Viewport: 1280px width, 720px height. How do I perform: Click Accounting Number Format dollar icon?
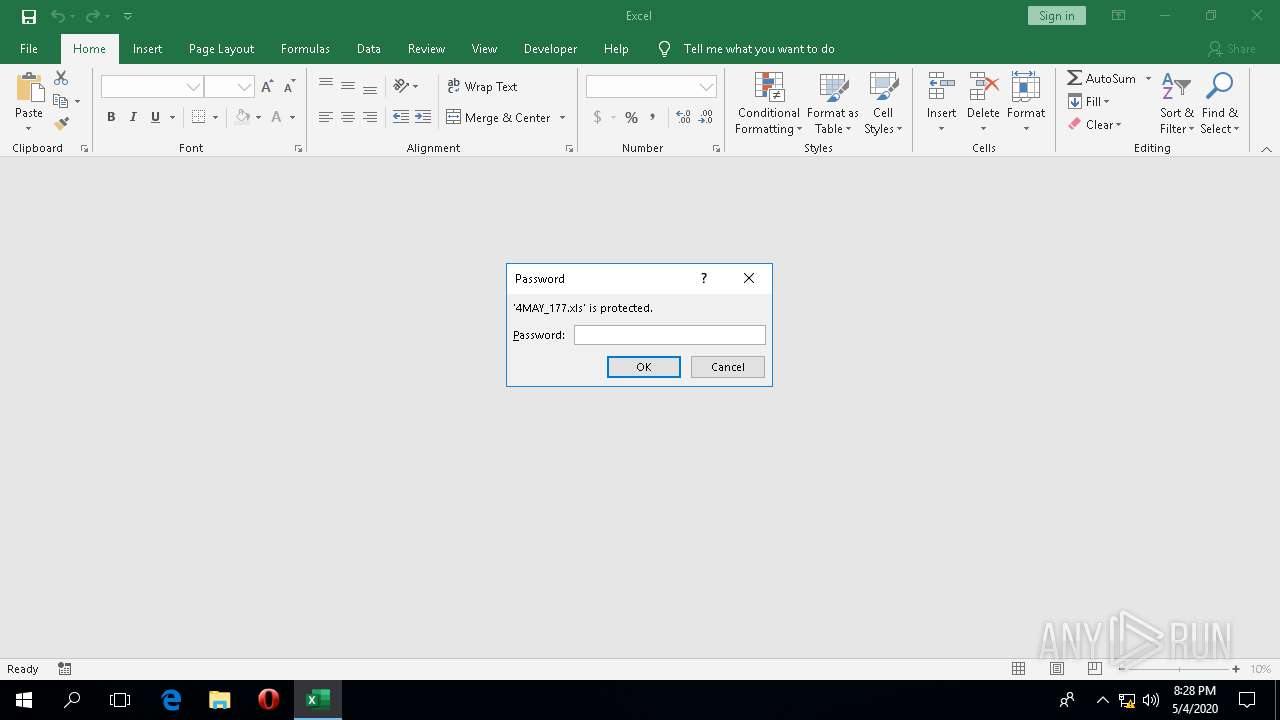click(597, 117)
